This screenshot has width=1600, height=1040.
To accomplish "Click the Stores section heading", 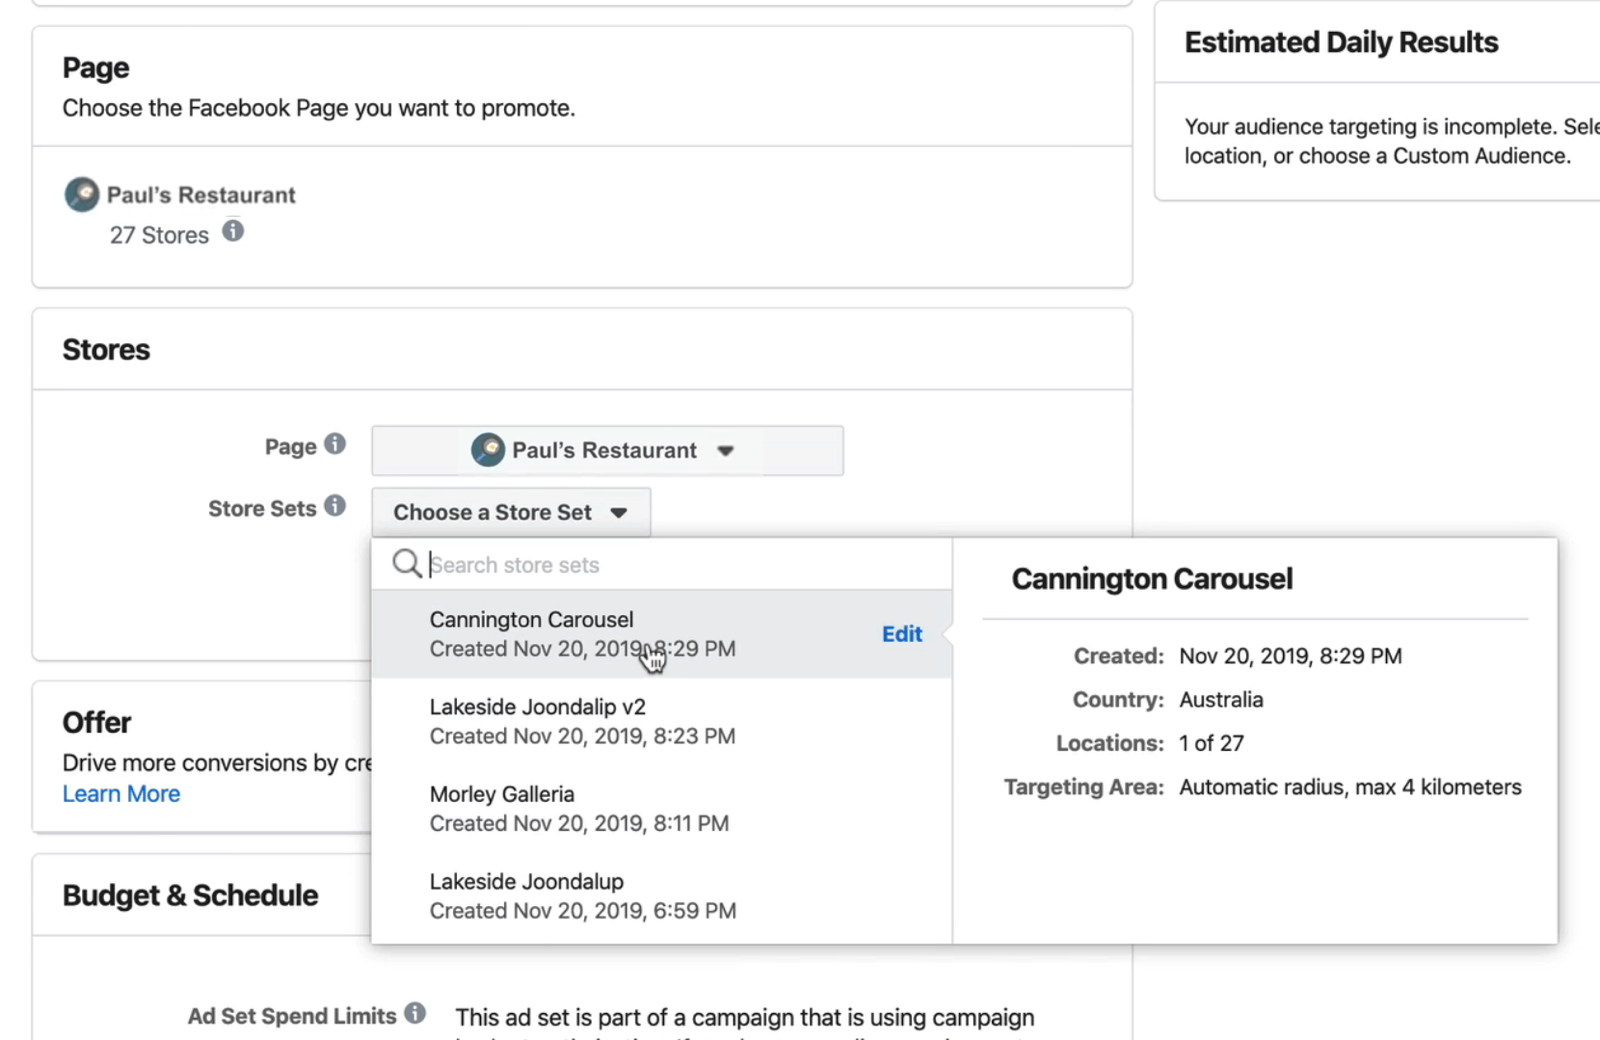I will click(106, 350).
